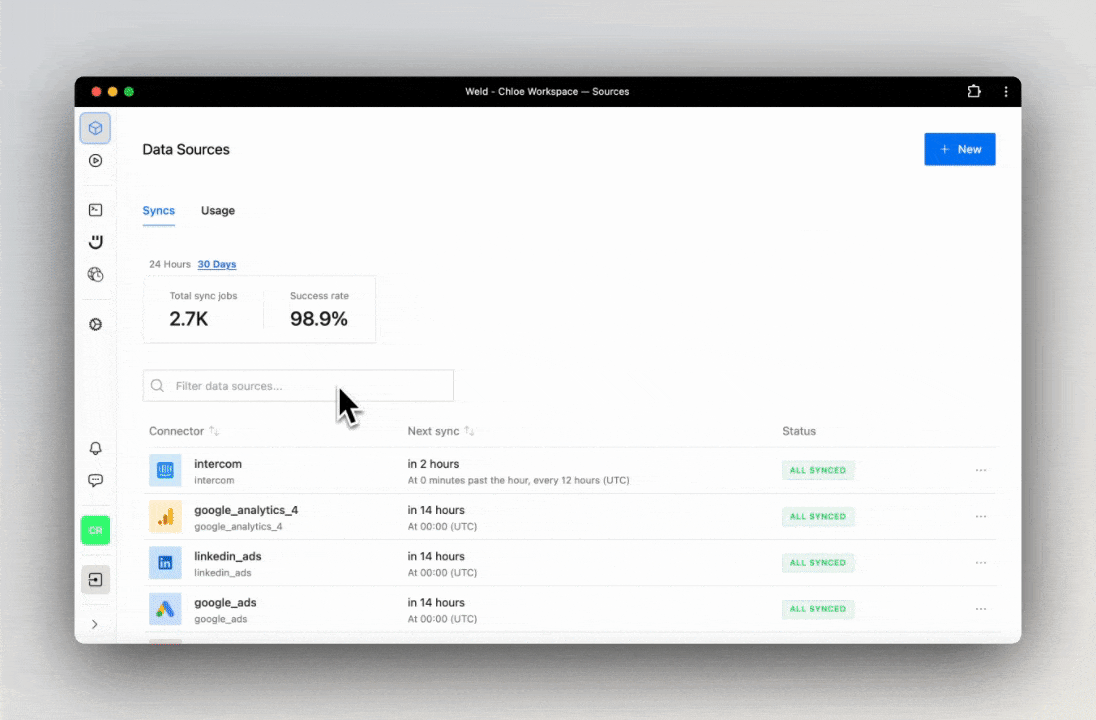Expand the sidebar with bottom chevron
This screenshot has width=1096, height=720.
[95, 624]
